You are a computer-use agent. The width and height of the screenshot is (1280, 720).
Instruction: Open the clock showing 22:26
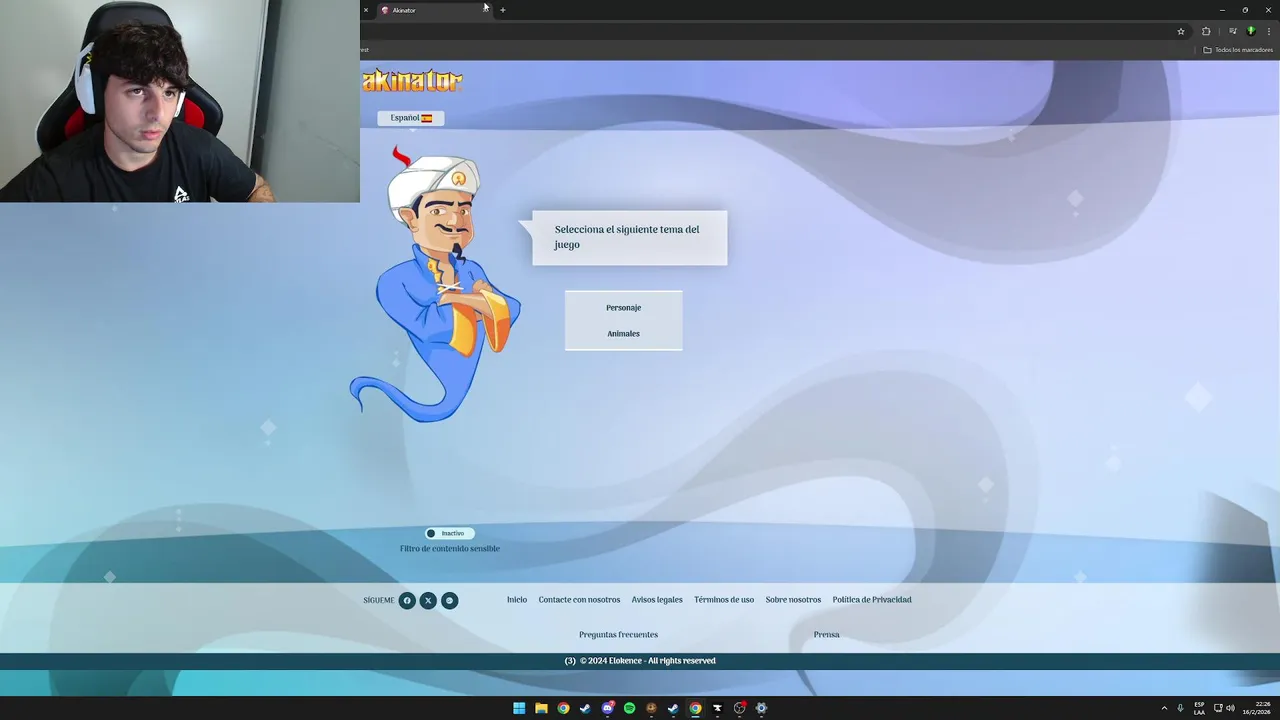(1257, 708)
